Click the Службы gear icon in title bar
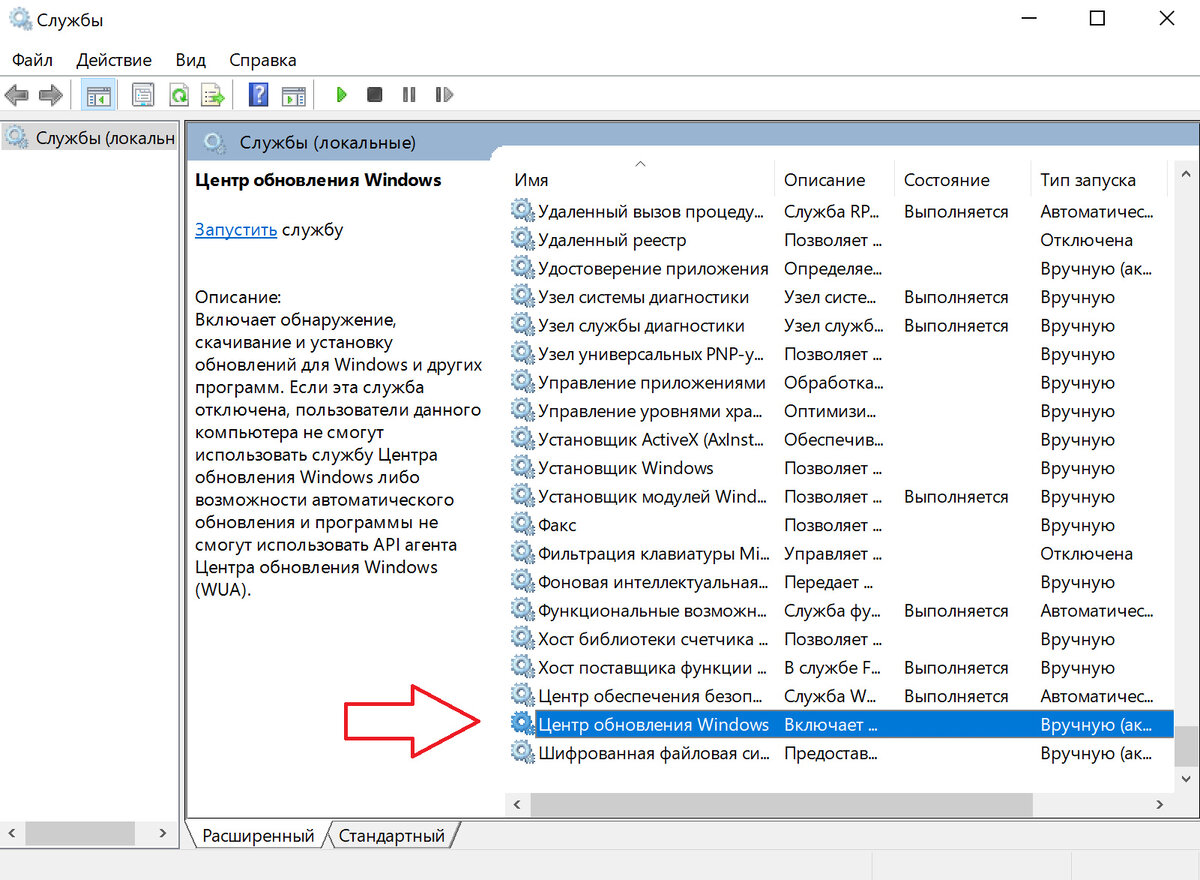 [x=19, y=19]
